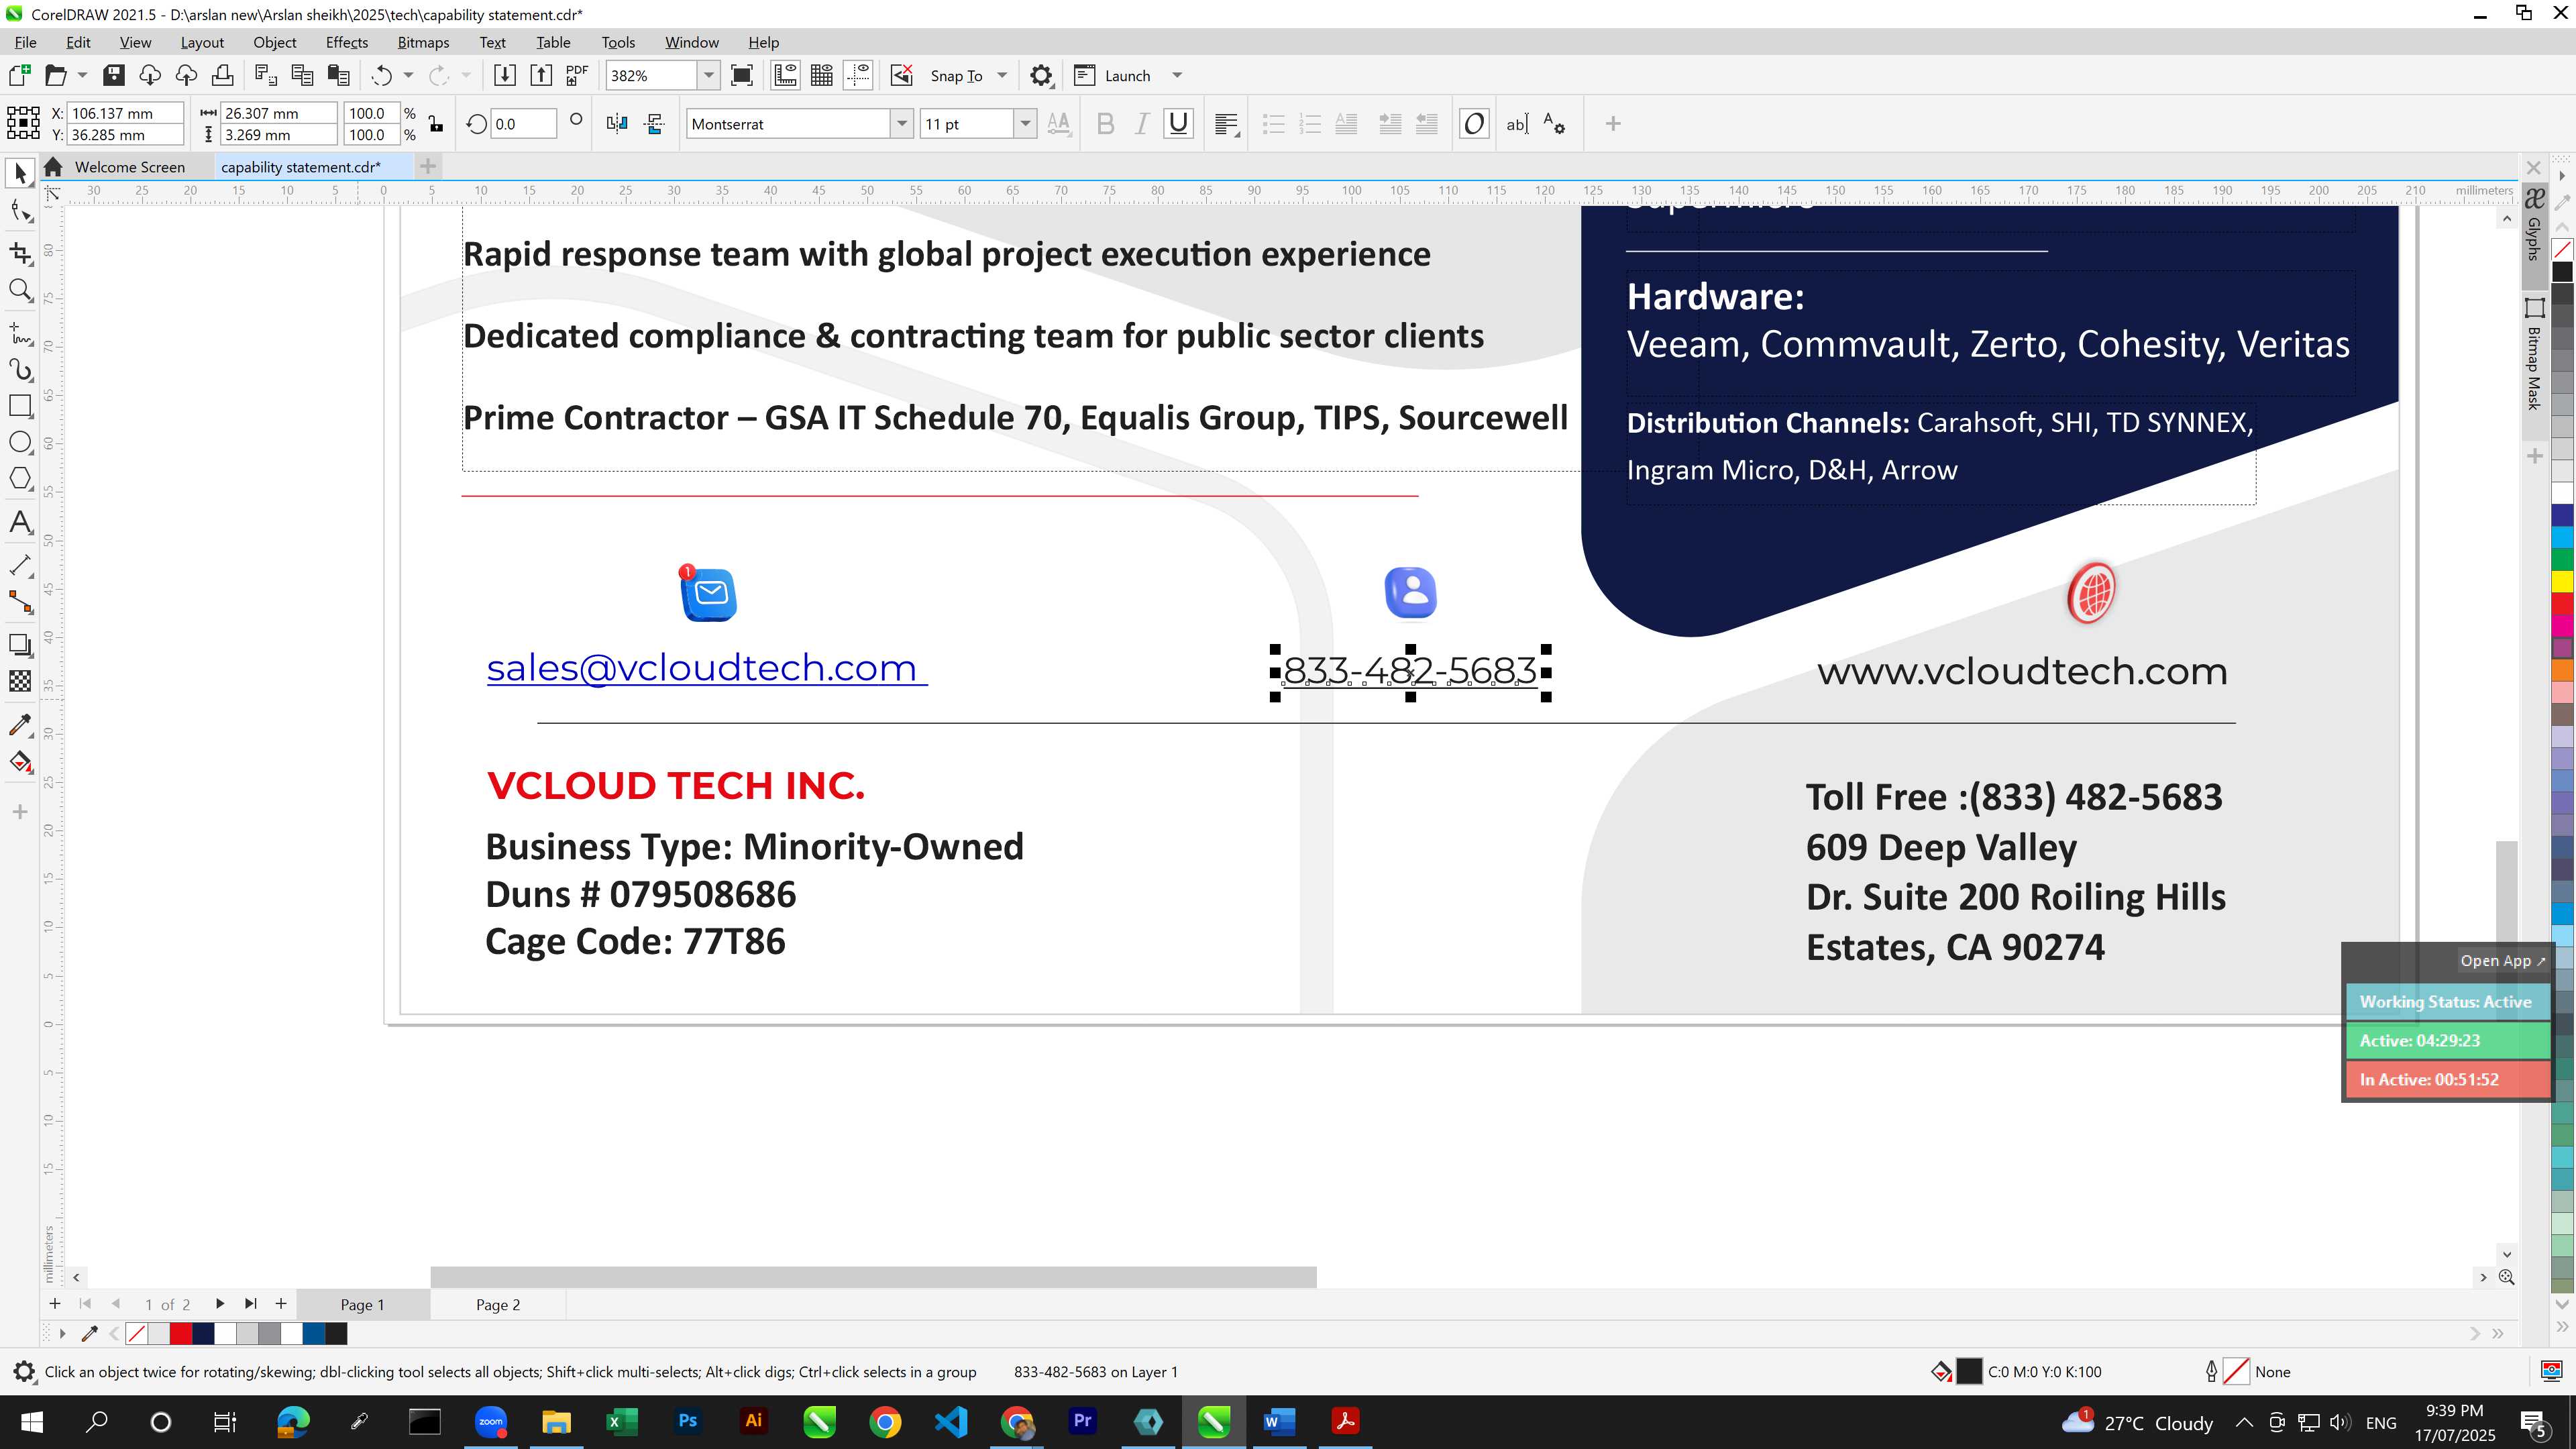This screenshot has height=1449, width=2576.
Task: Expand document palette flyout arrow
Action: click(62, 1333)
